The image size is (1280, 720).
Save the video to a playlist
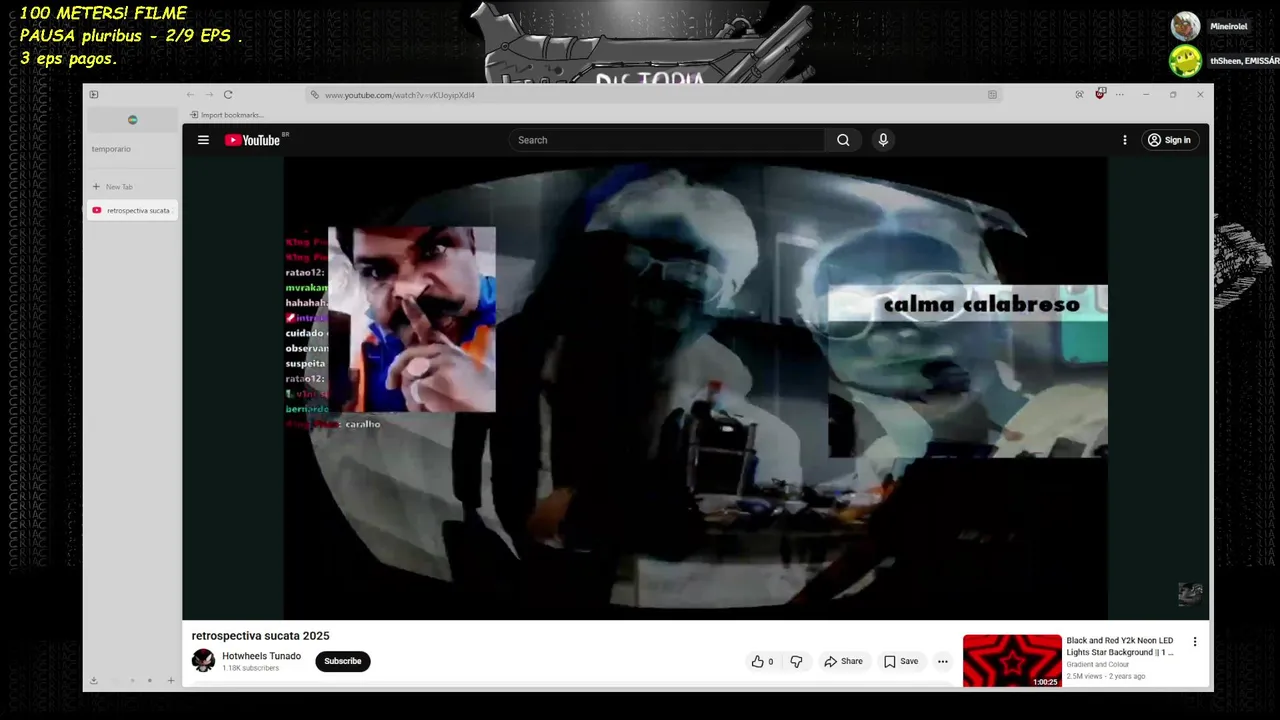click(900, 661)
